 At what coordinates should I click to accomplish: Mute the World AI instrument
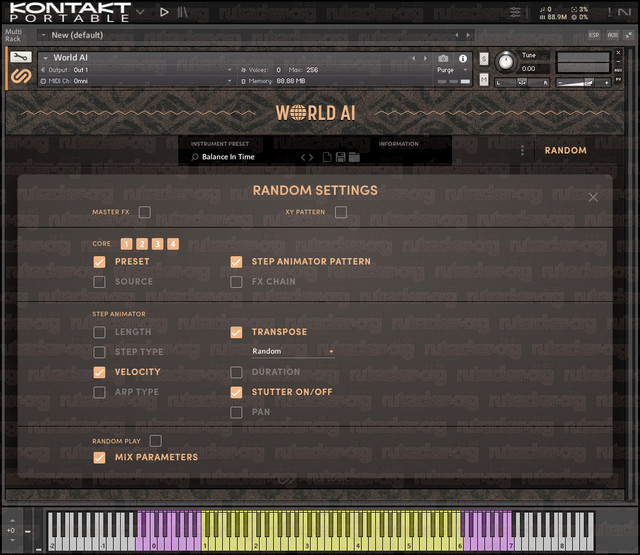tap(484, 79)
